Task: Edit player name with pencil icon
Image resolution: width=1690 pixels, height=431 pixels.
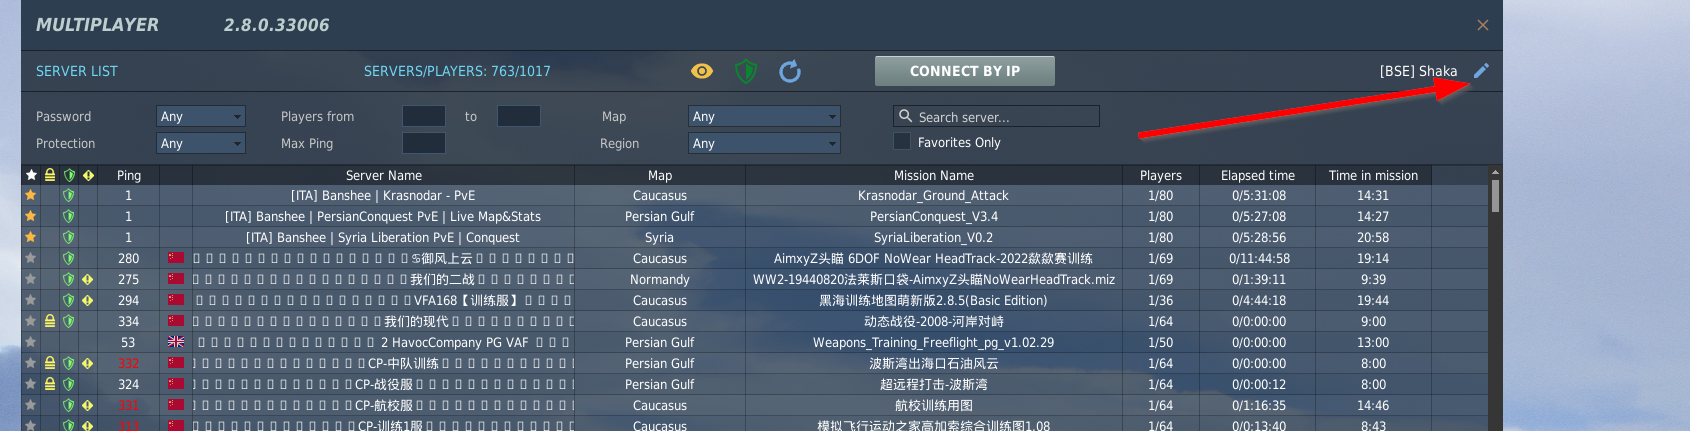Action: pyautogui.click(x=1481, y=70)
